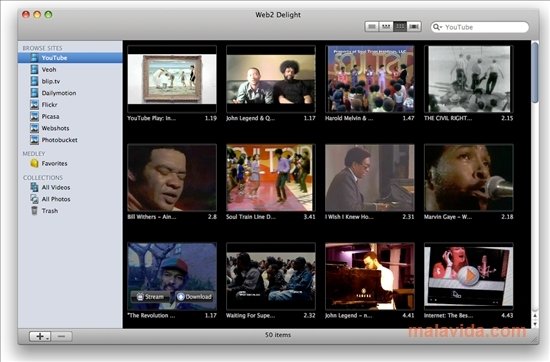Click the scrollbar down arrow

coord(535,324)
